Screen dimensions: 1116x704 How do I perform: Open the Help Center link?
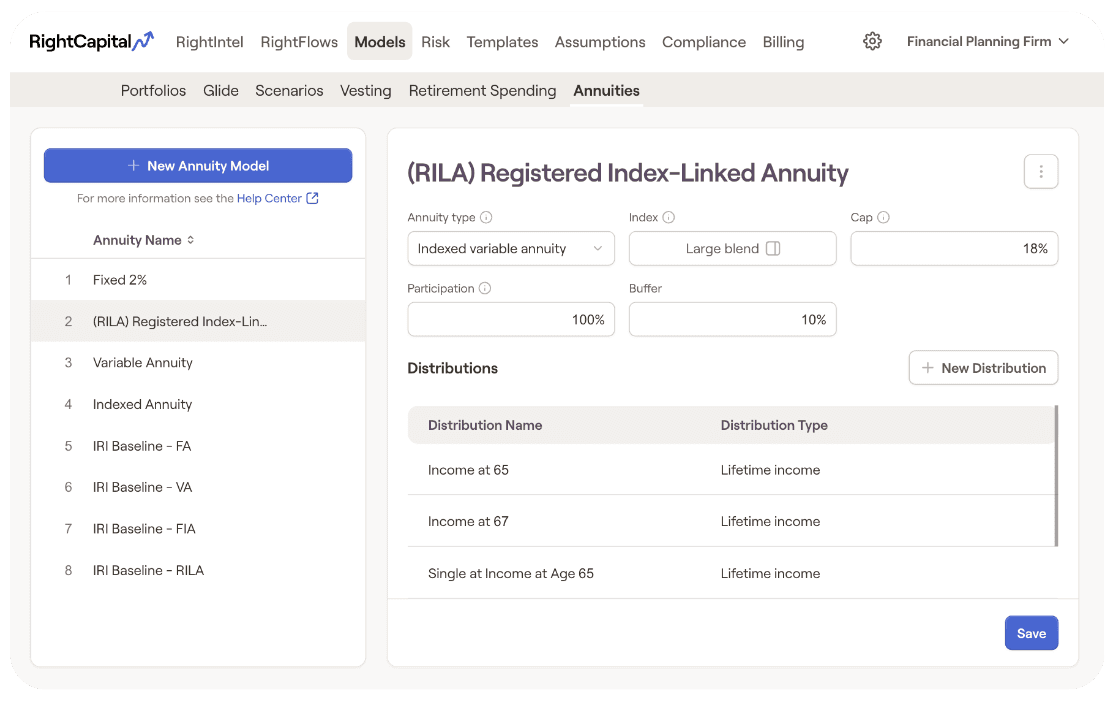pos(269,199)
